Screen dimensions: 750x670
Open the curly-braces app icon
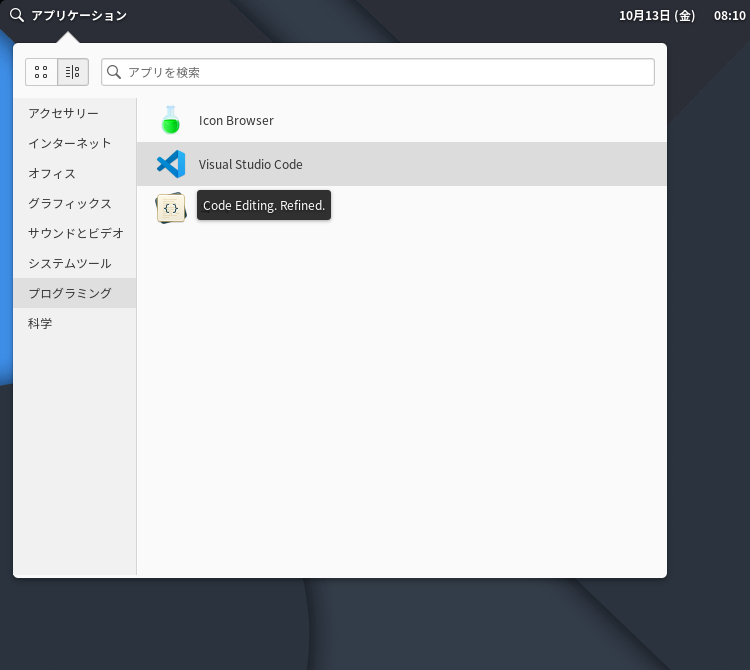point(171,208)
